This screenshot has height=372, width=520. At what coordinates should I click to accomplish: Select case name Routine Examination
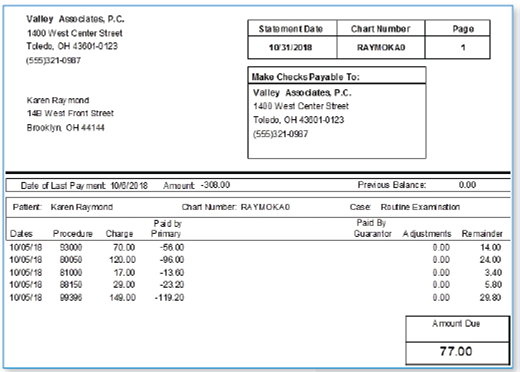click(x=420, y=207)
